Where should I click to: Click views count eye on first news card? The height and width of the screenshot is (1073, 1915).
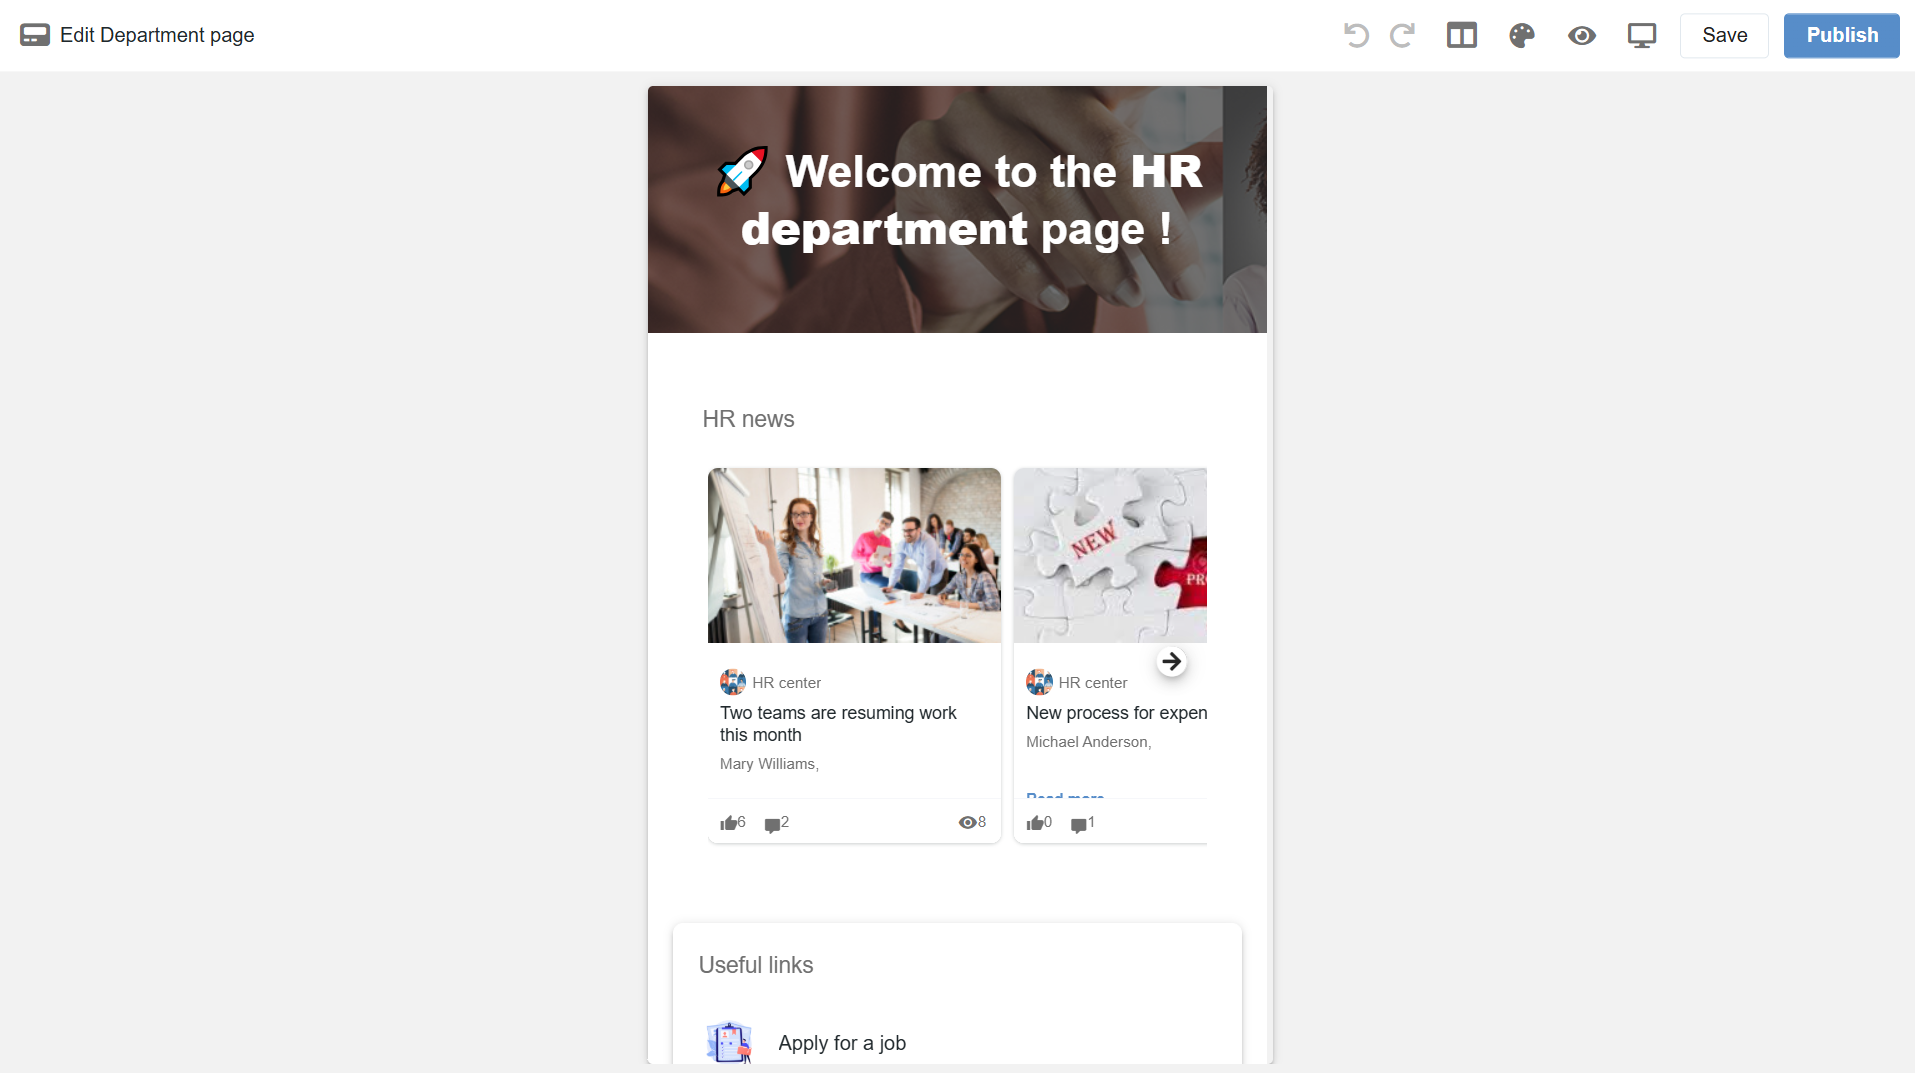point(967,822)
